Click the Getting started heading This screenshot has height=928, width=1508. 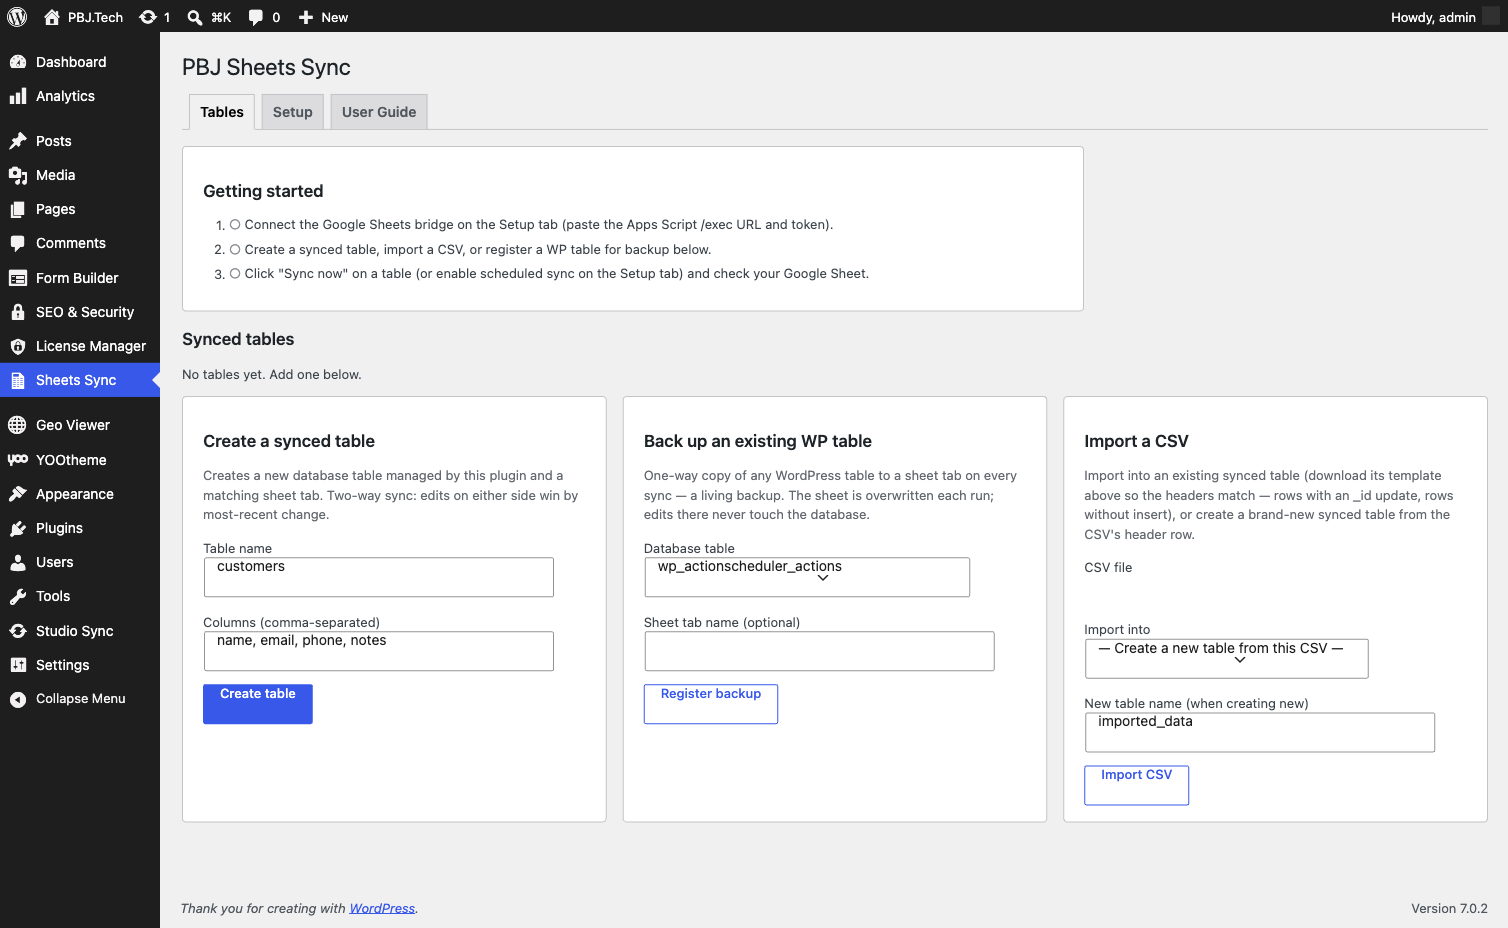[263, 191]
